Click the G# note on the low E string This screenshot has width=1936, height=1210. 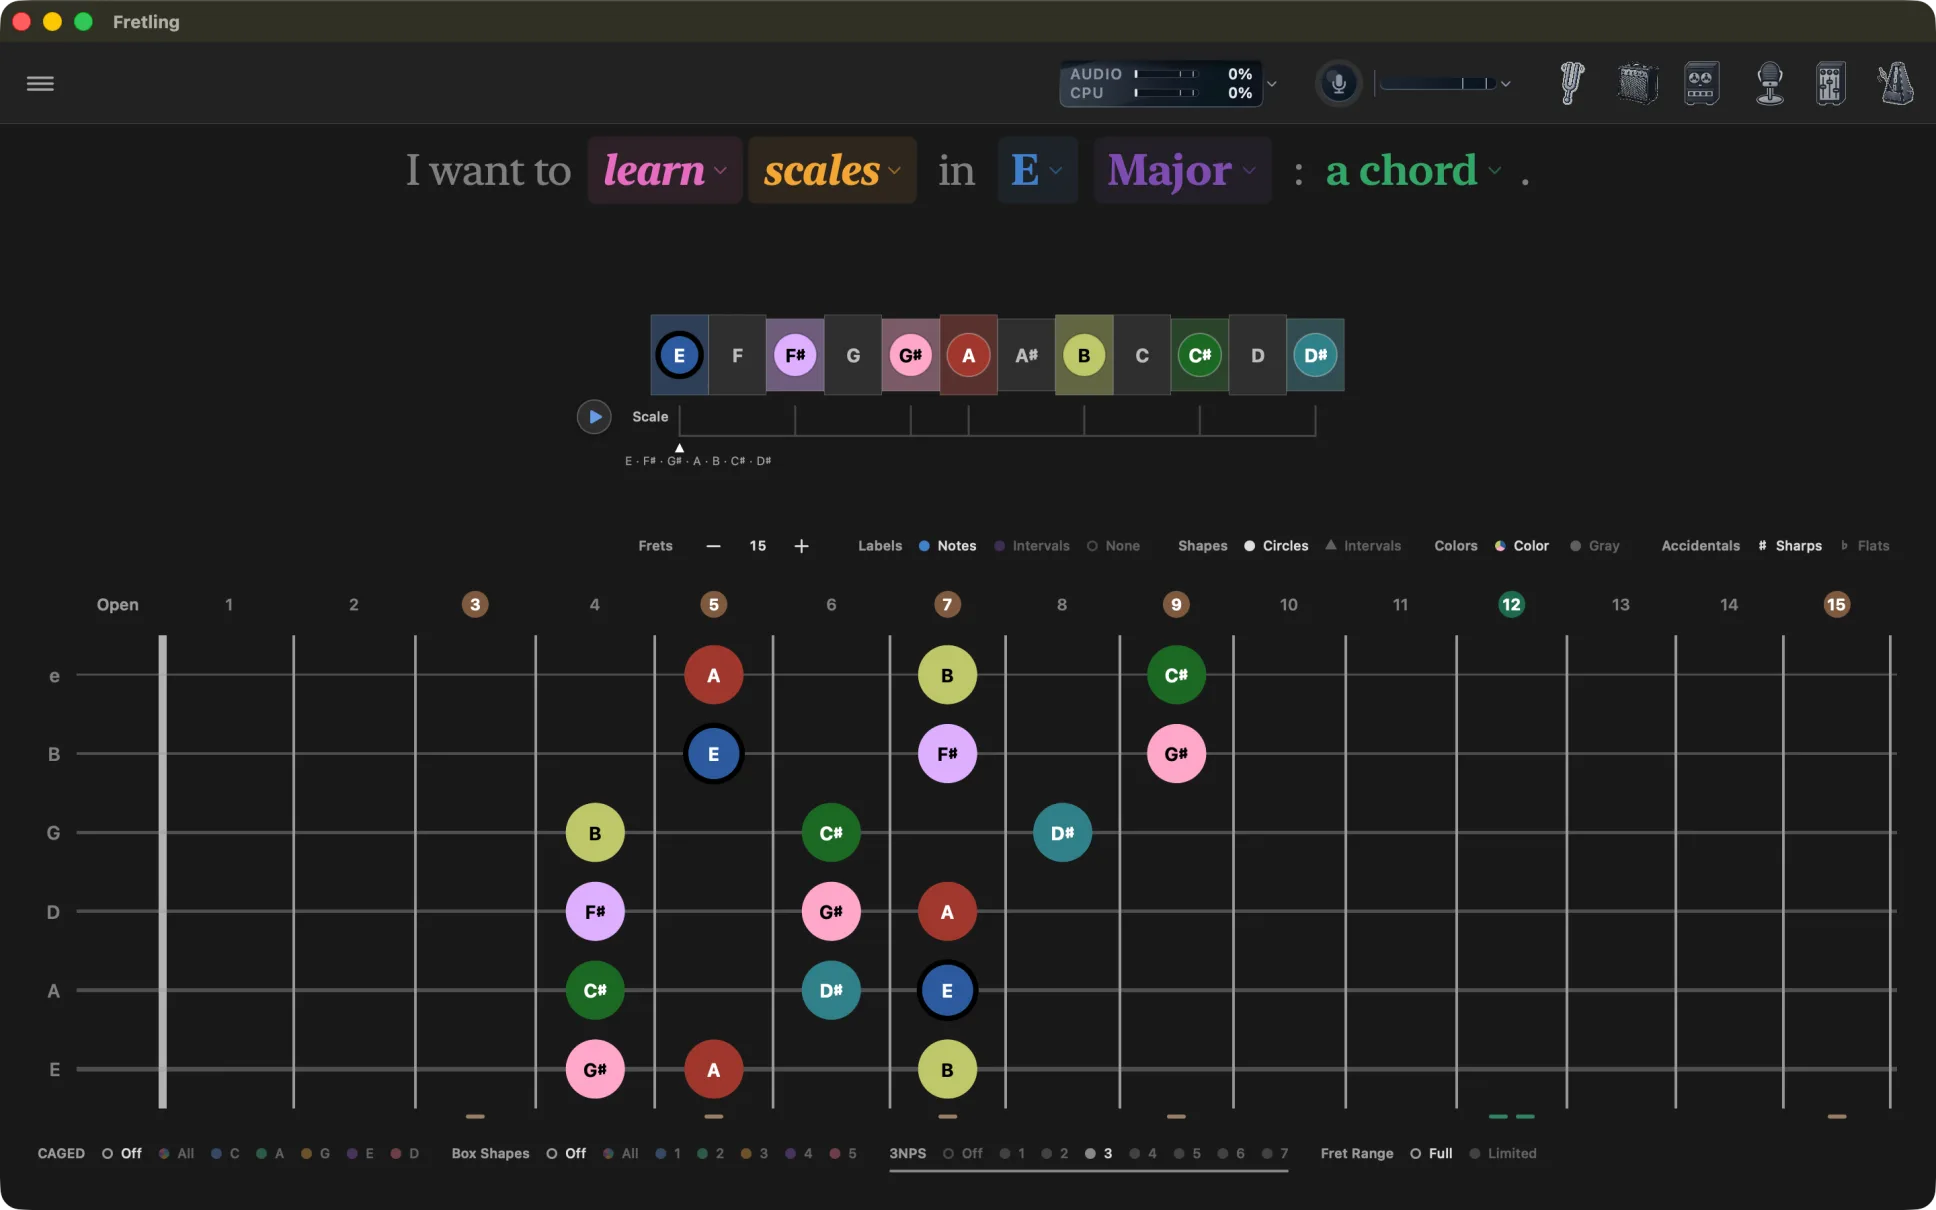[595, 1069]
